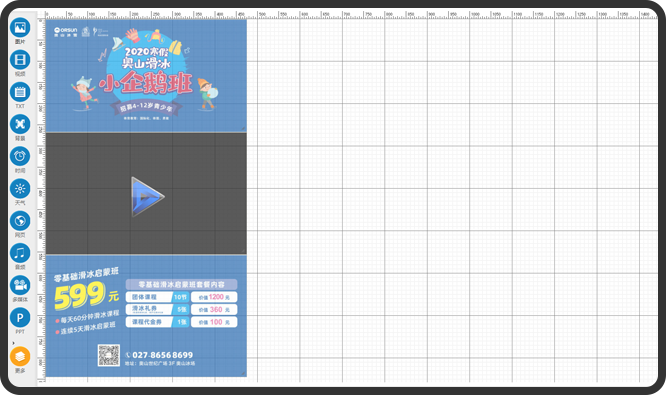Select the 599元 pricing image block
Viewport: 666px width, 395px height.
[146, 316]
